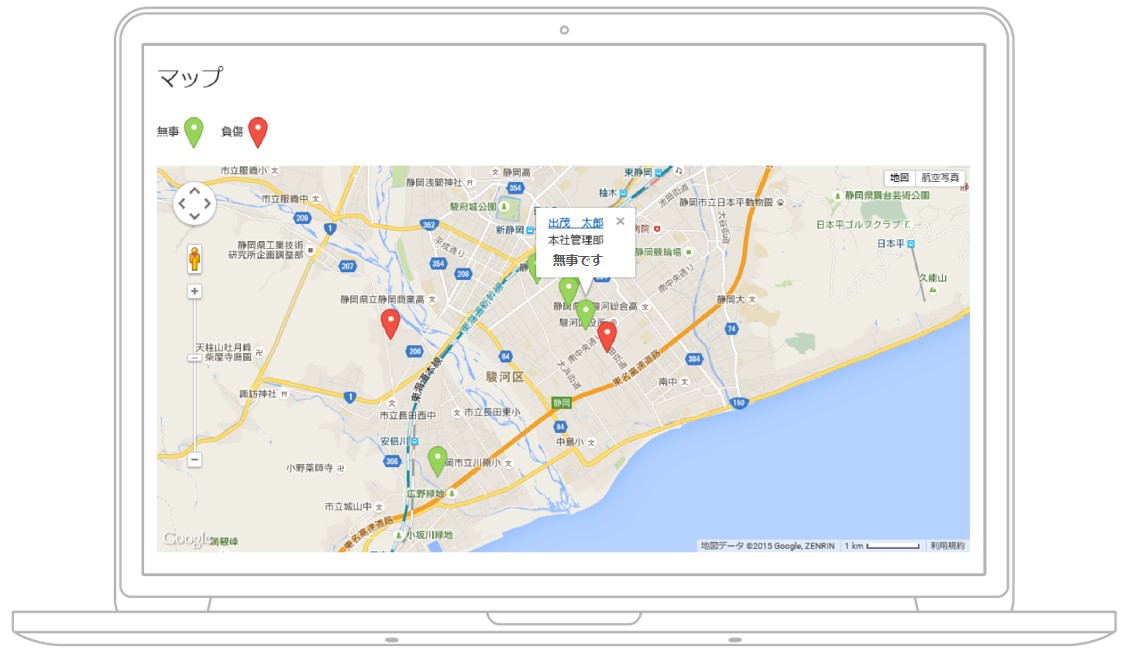Click the 静岡競輪場 label
This screenshot has height=650, width=1128.
tap(658, 252)
